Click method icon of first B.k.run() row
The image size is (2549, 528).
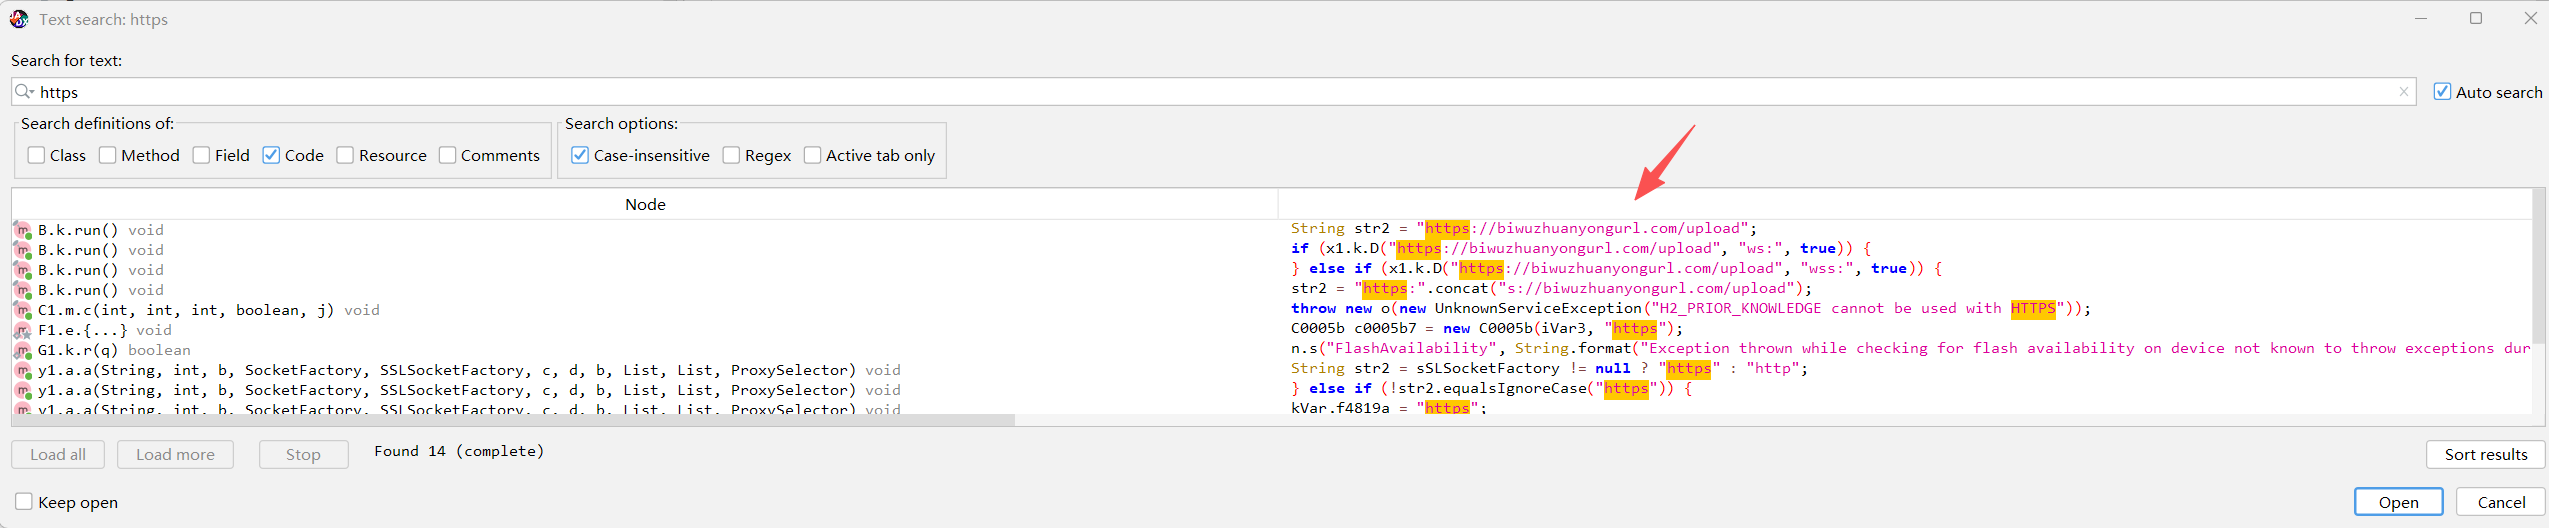[22, 230]
